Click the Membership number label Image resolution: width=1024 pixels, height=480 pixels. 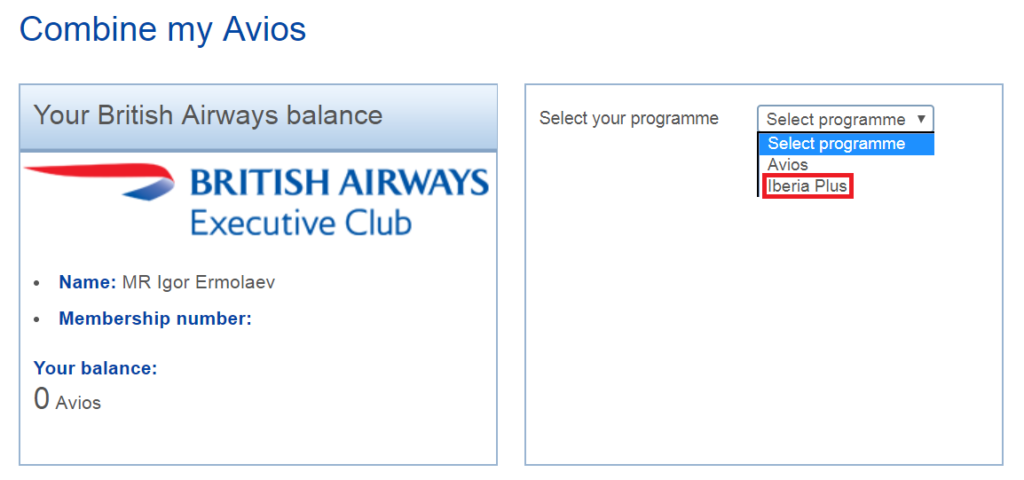[x=155, y=319]
